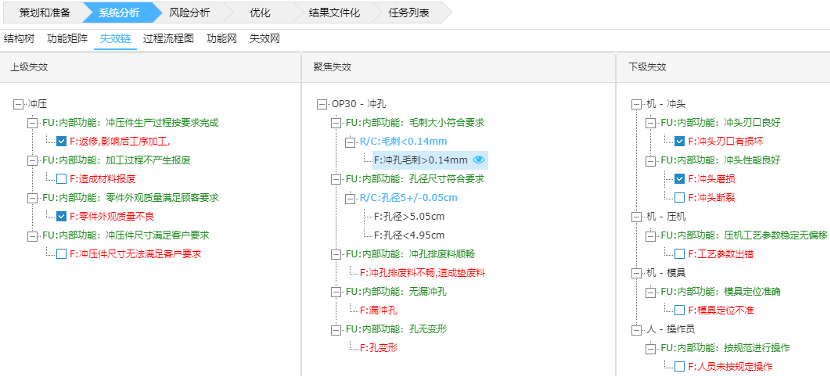Select the F:冲孔排废料不畅,造成垫废料 failure

click(x=422, y=273)
